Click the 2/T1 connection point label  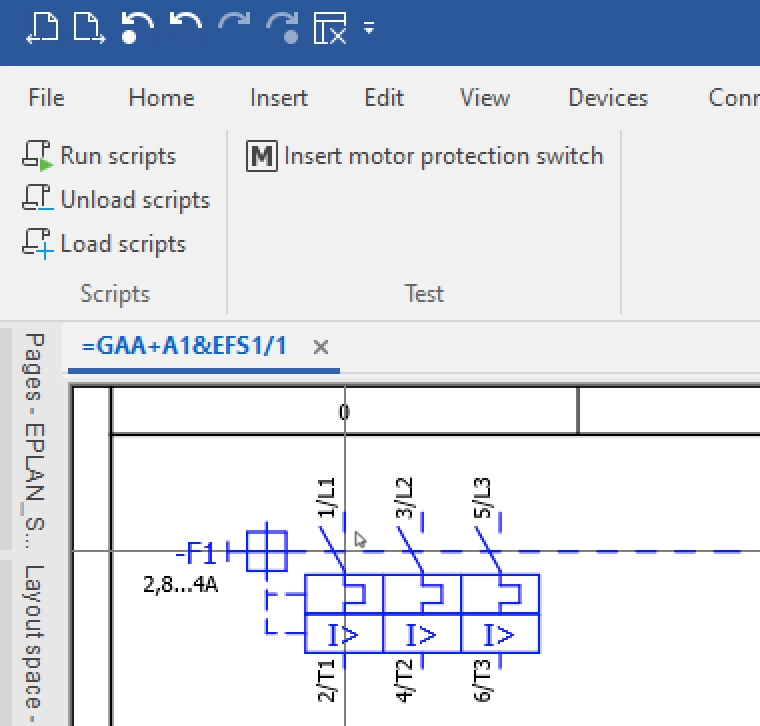326,680
